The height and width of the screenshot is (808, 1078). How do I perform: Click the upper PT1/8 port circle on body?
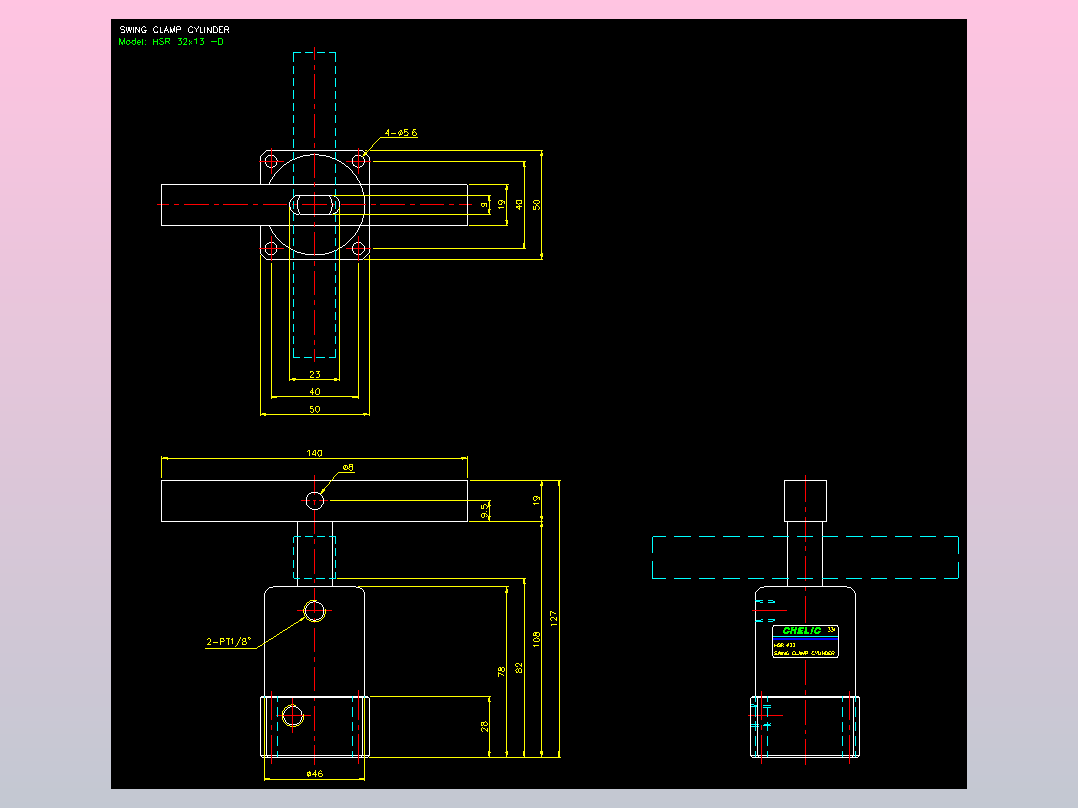pyautogui.click(x=314, y=611)
